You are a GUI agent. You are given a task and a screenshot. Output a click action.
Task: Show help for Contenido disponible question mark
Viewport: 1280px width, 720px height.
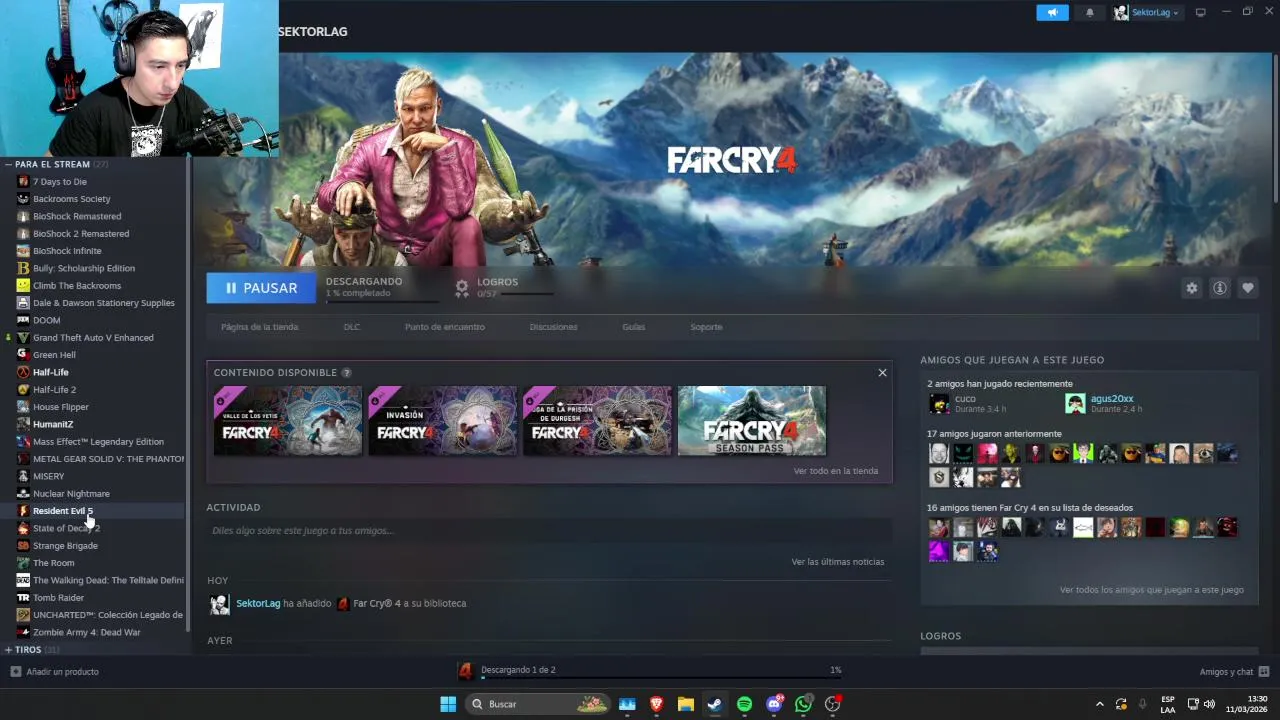click(347, 373)
